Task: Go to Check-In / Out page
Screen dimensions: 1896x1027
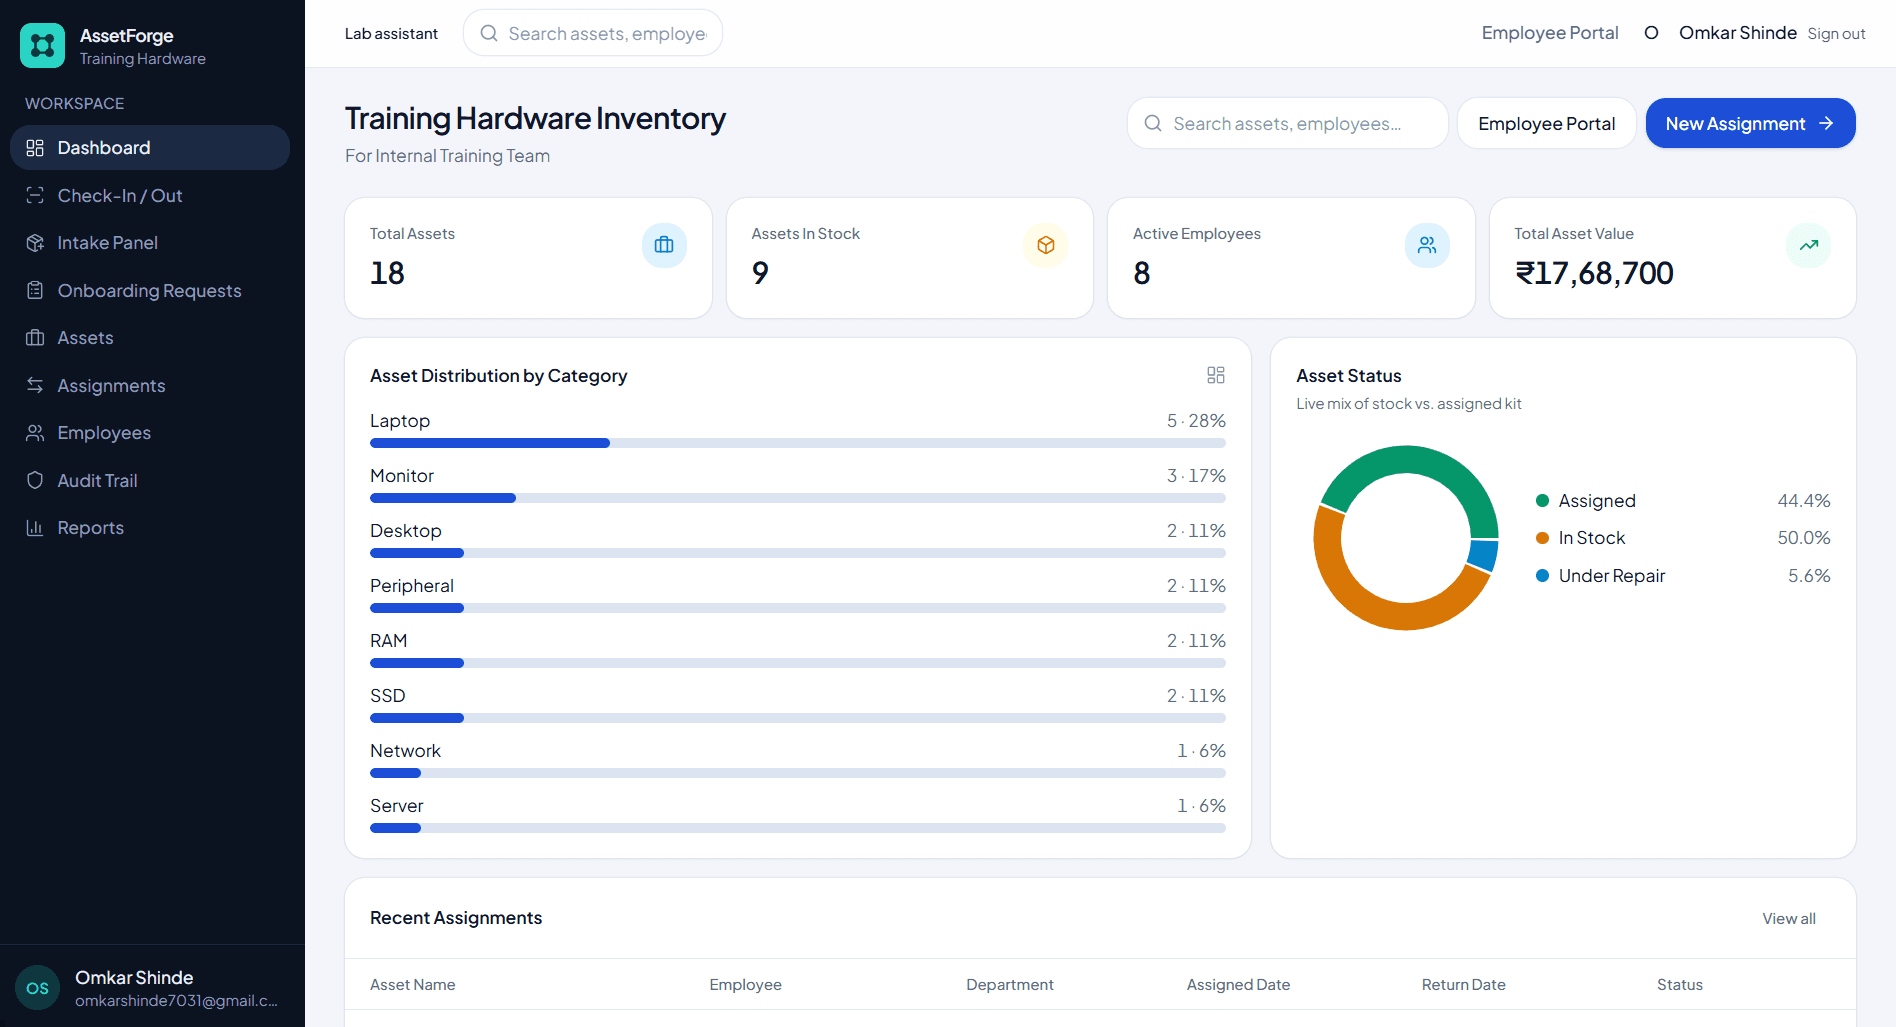Action: [x=150, y=196]
